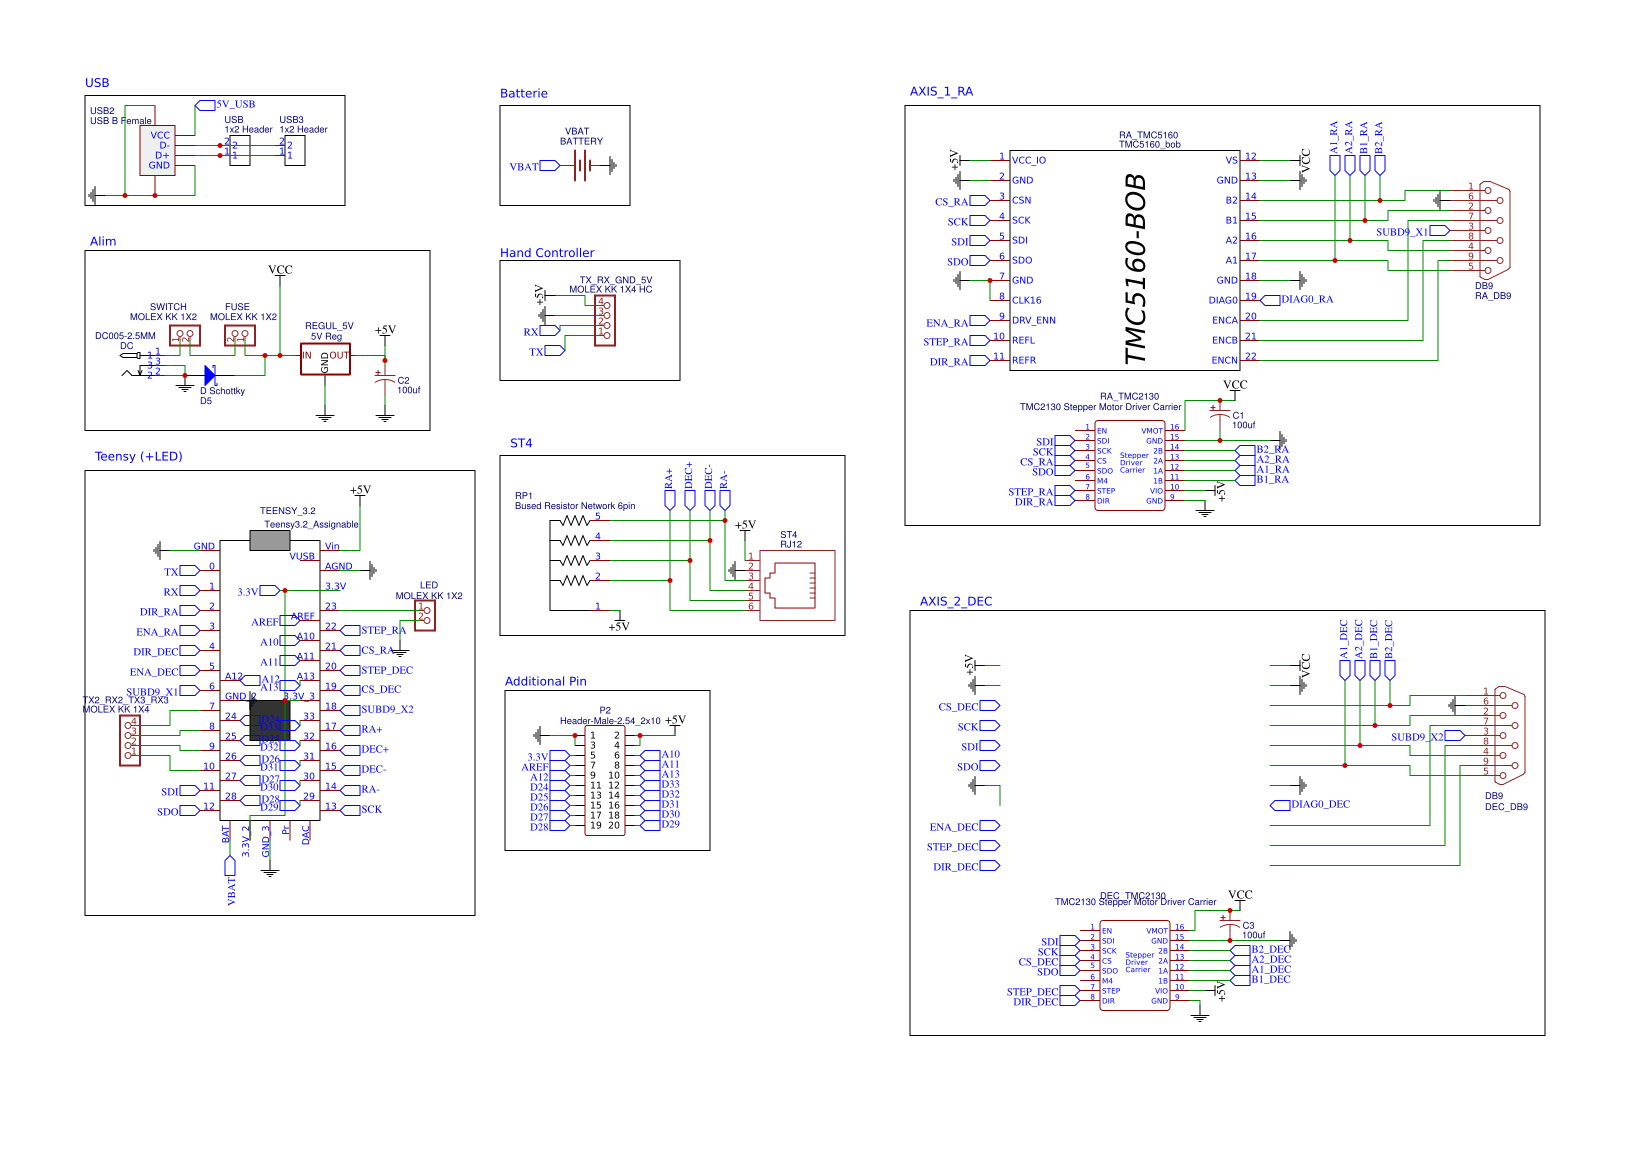Click the battery symbol in the Batterie block

(581, 166)
